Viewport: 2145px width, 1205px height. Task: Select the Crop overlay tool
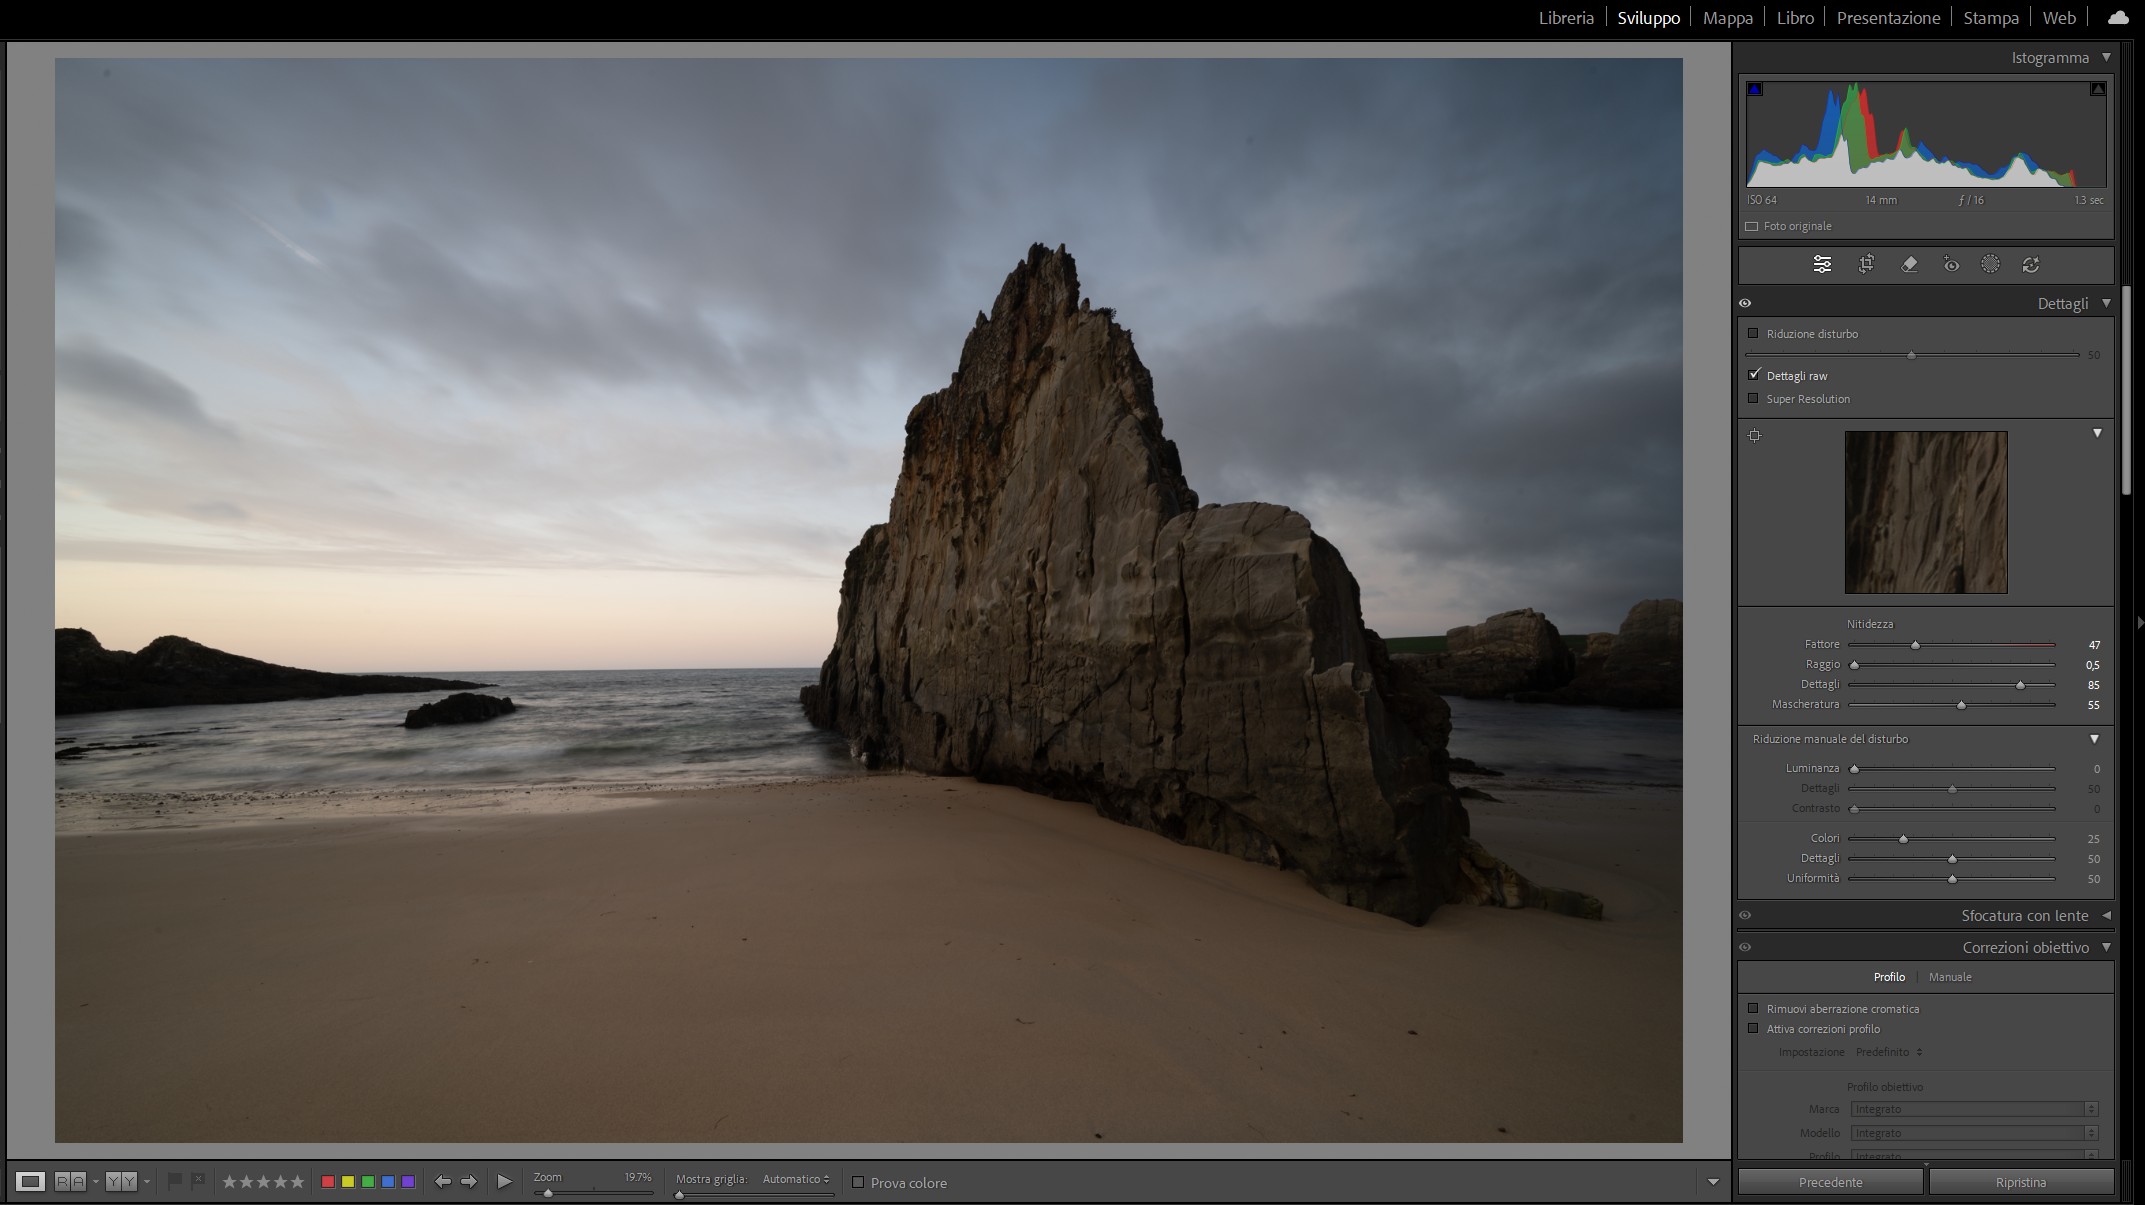(x=1866, y=265)
